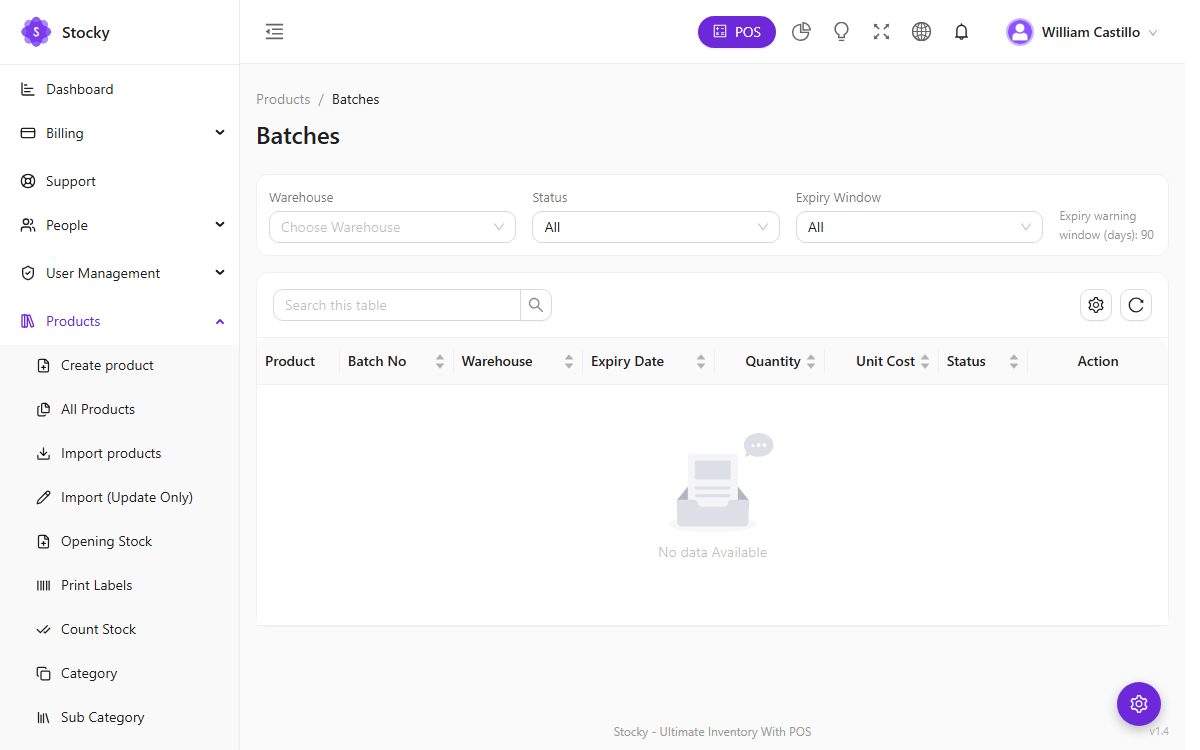The image size is (1200, 750).
Task: Sort by Warehouse column
Action: pyautogui.click(x=518, y=361)
